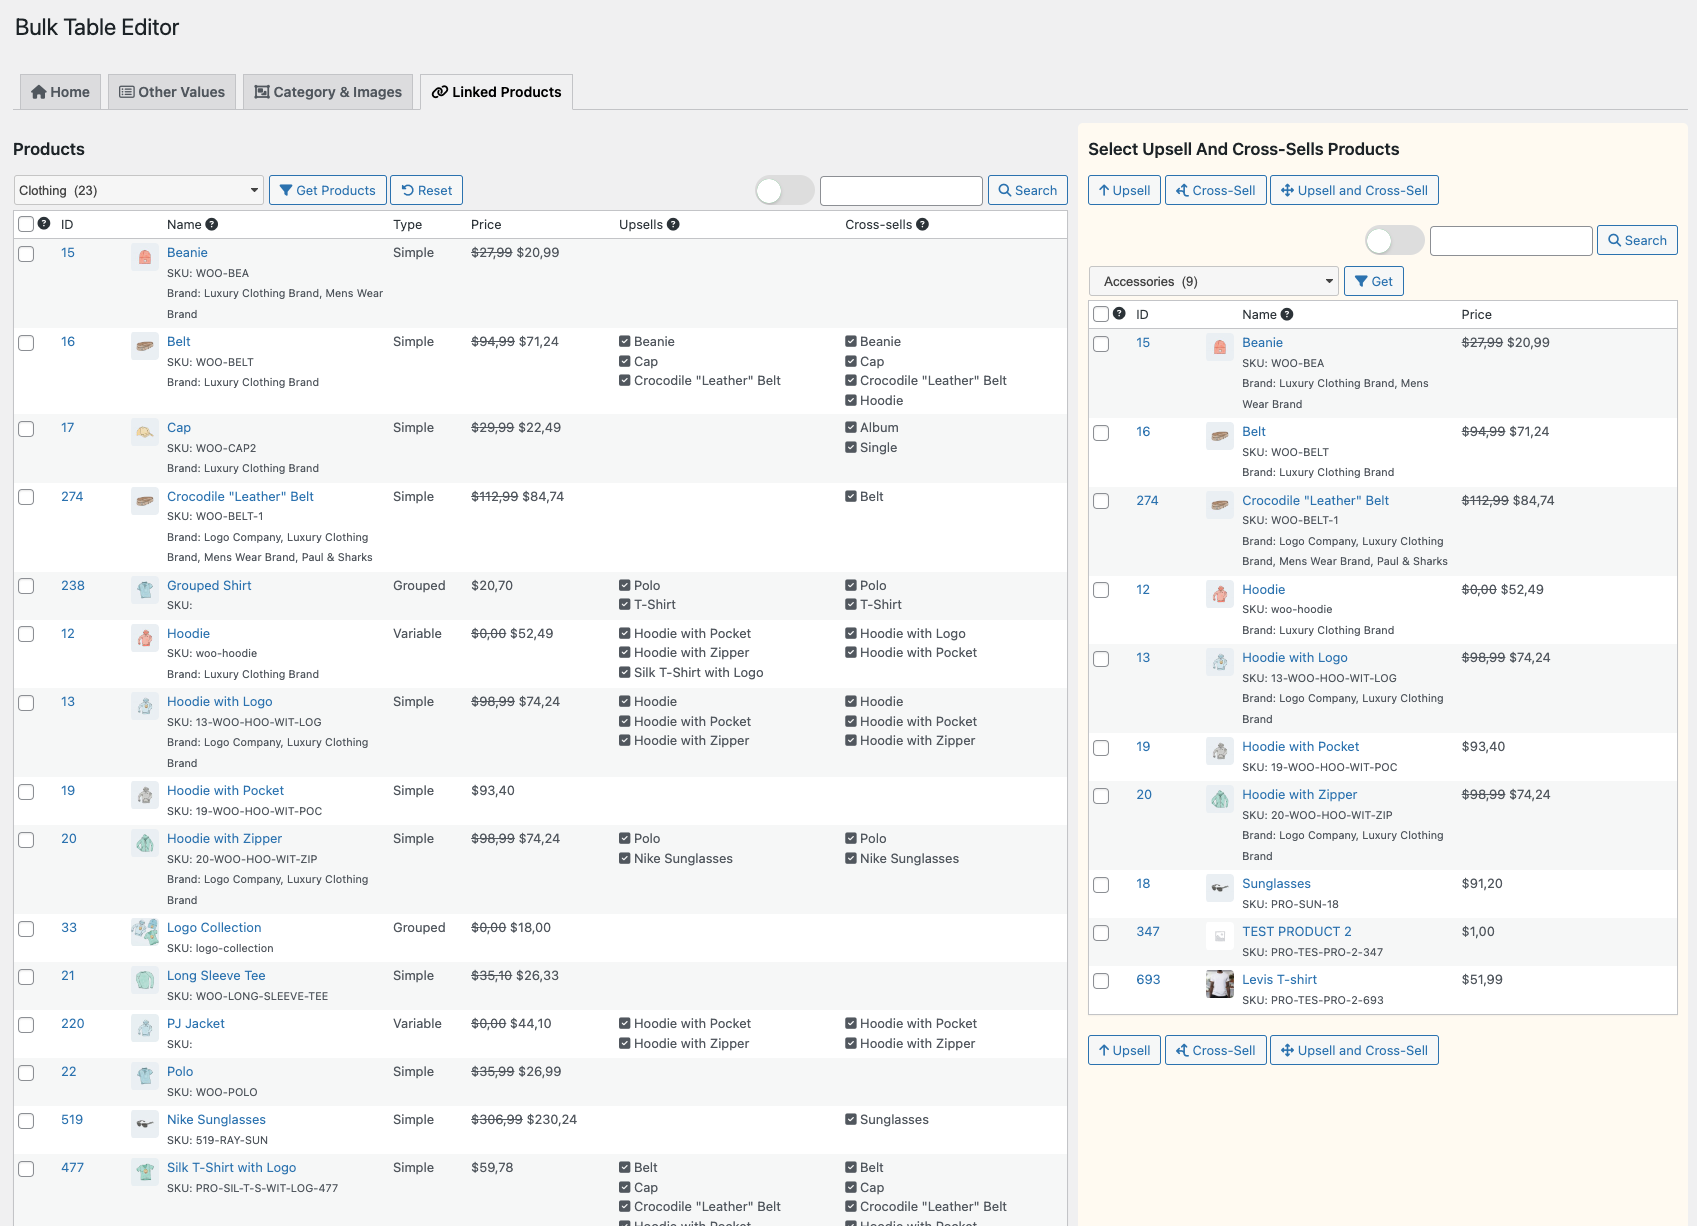Select the header checkbox in the right products panel
The image size is (1697, 1226).
(1101, 314)
